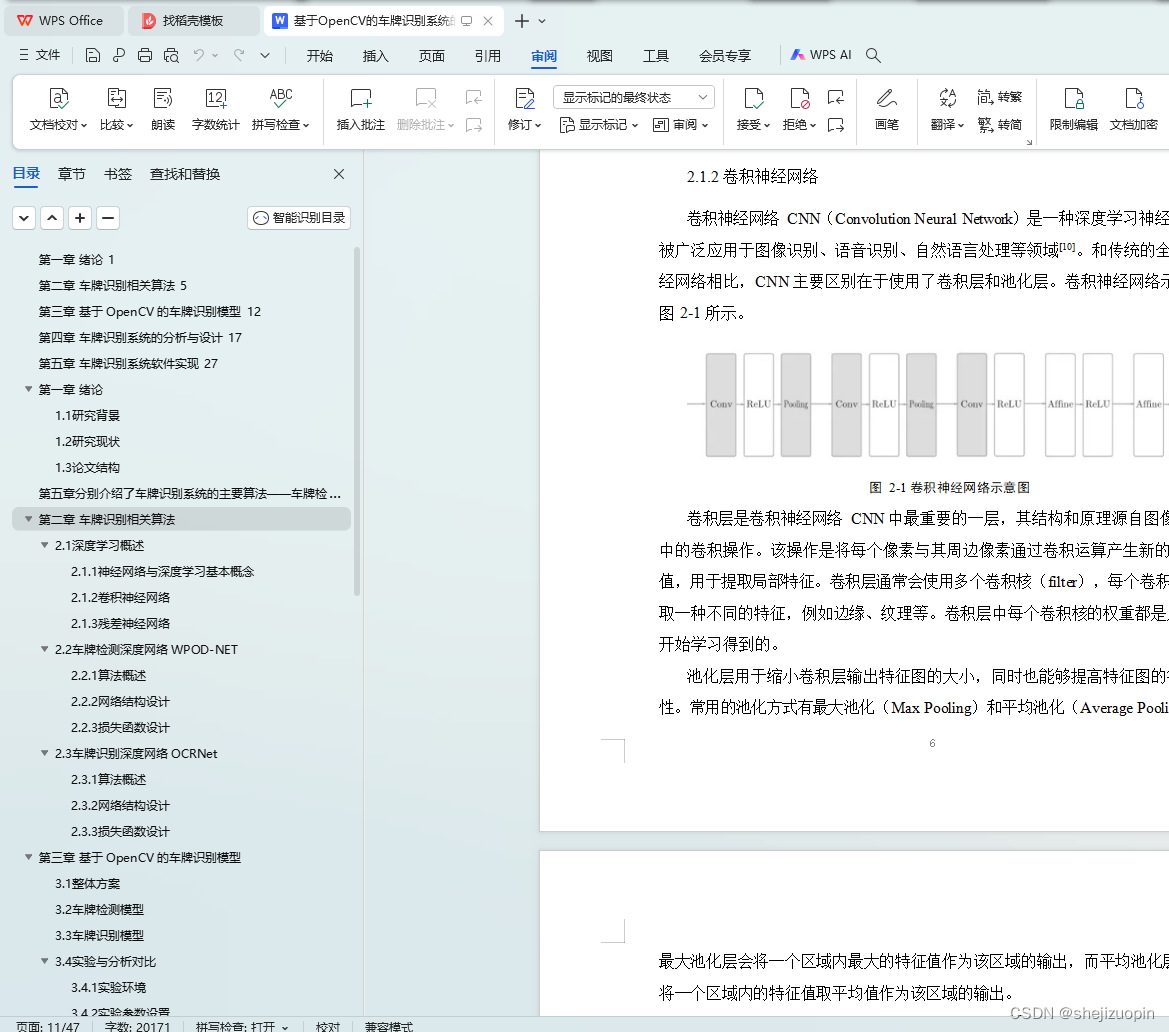
Task: Select the 画笔 pen tool
Action: pyautogui.click(x=886, y=109)
